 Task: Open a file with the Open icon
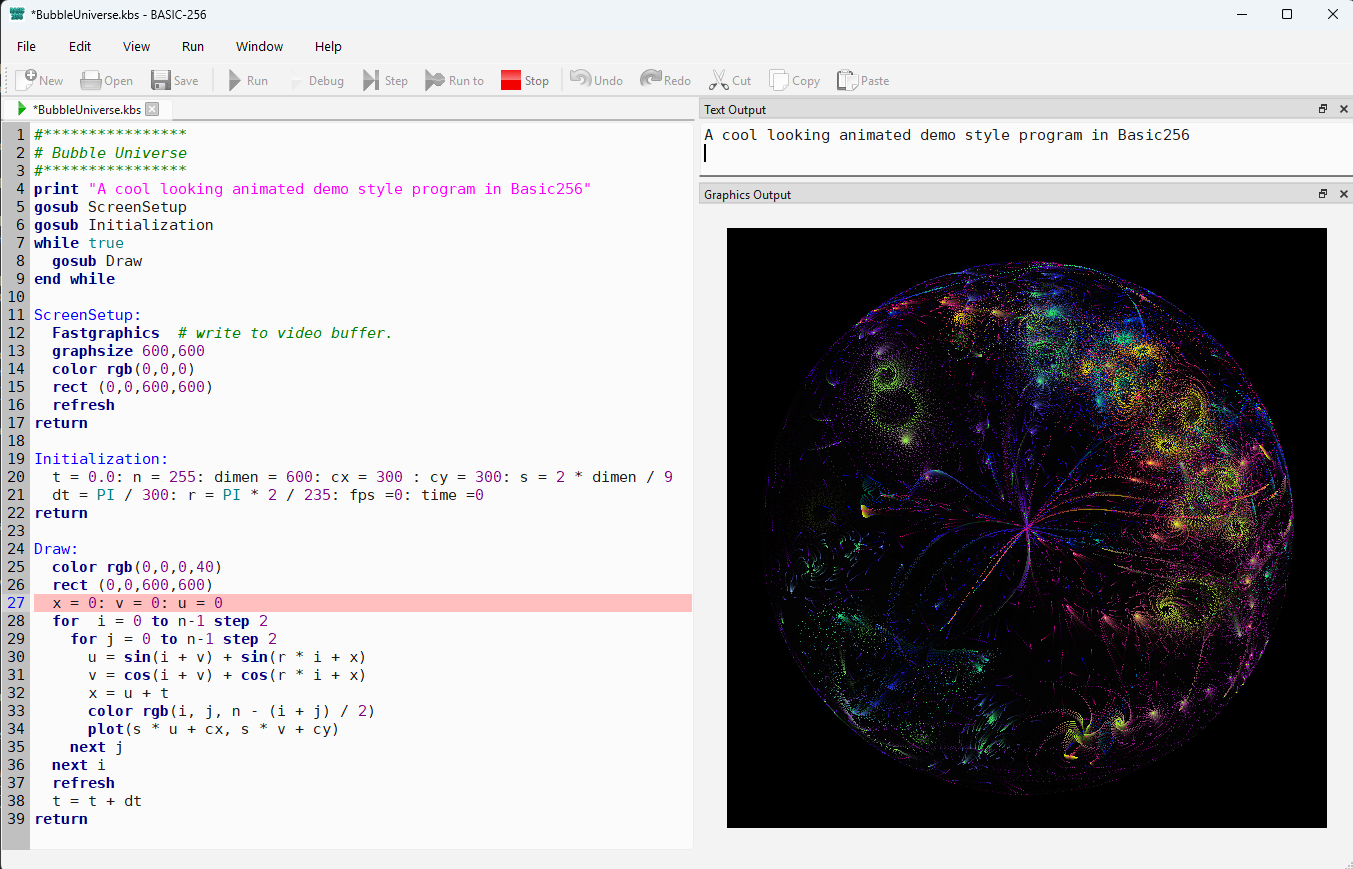pyautogui.click(x=106, y=80)
